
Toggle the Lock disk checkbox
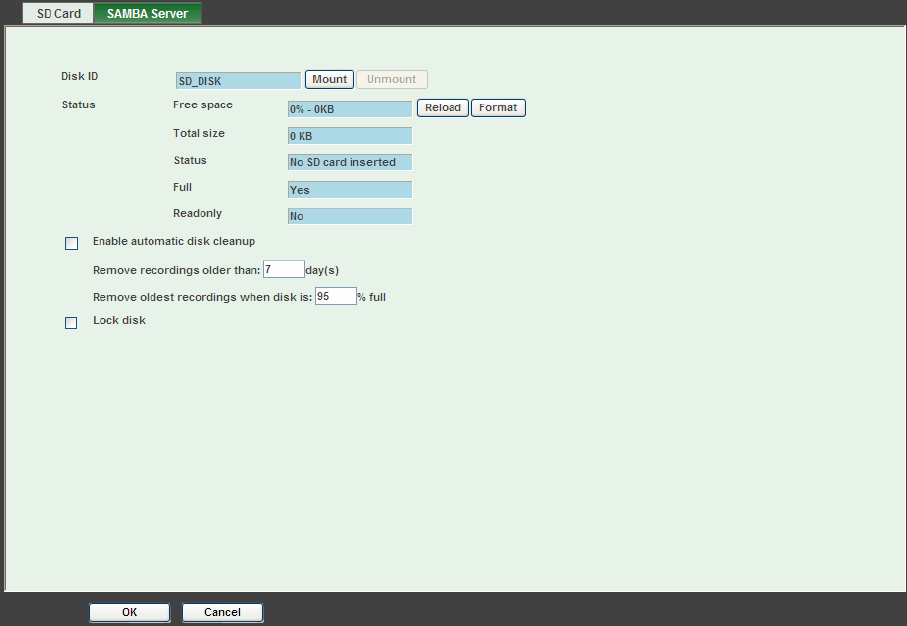pos(71,323)
